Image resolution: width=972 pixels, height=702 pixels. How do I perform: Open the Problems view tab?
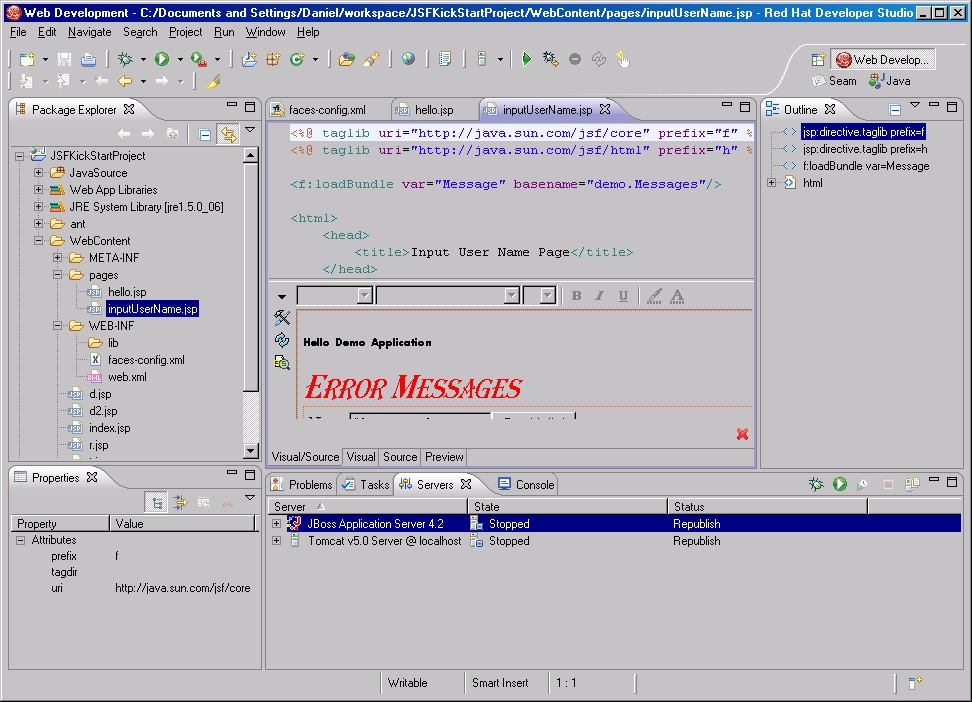click(303, 485)
